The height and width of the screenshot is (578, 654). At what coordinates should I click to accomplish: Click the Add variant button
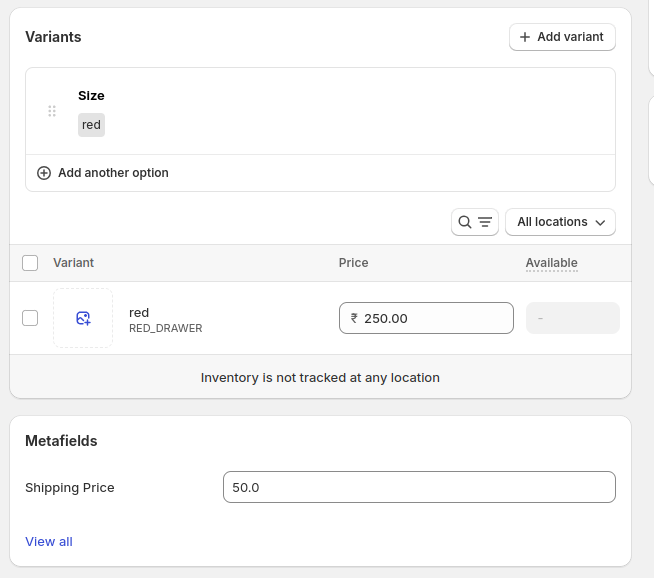click(562, 37)
